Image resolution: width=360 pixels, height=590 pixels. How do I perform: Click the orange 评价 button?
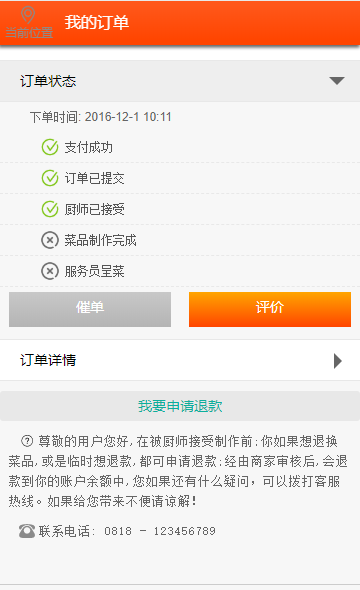pos(270,309)
